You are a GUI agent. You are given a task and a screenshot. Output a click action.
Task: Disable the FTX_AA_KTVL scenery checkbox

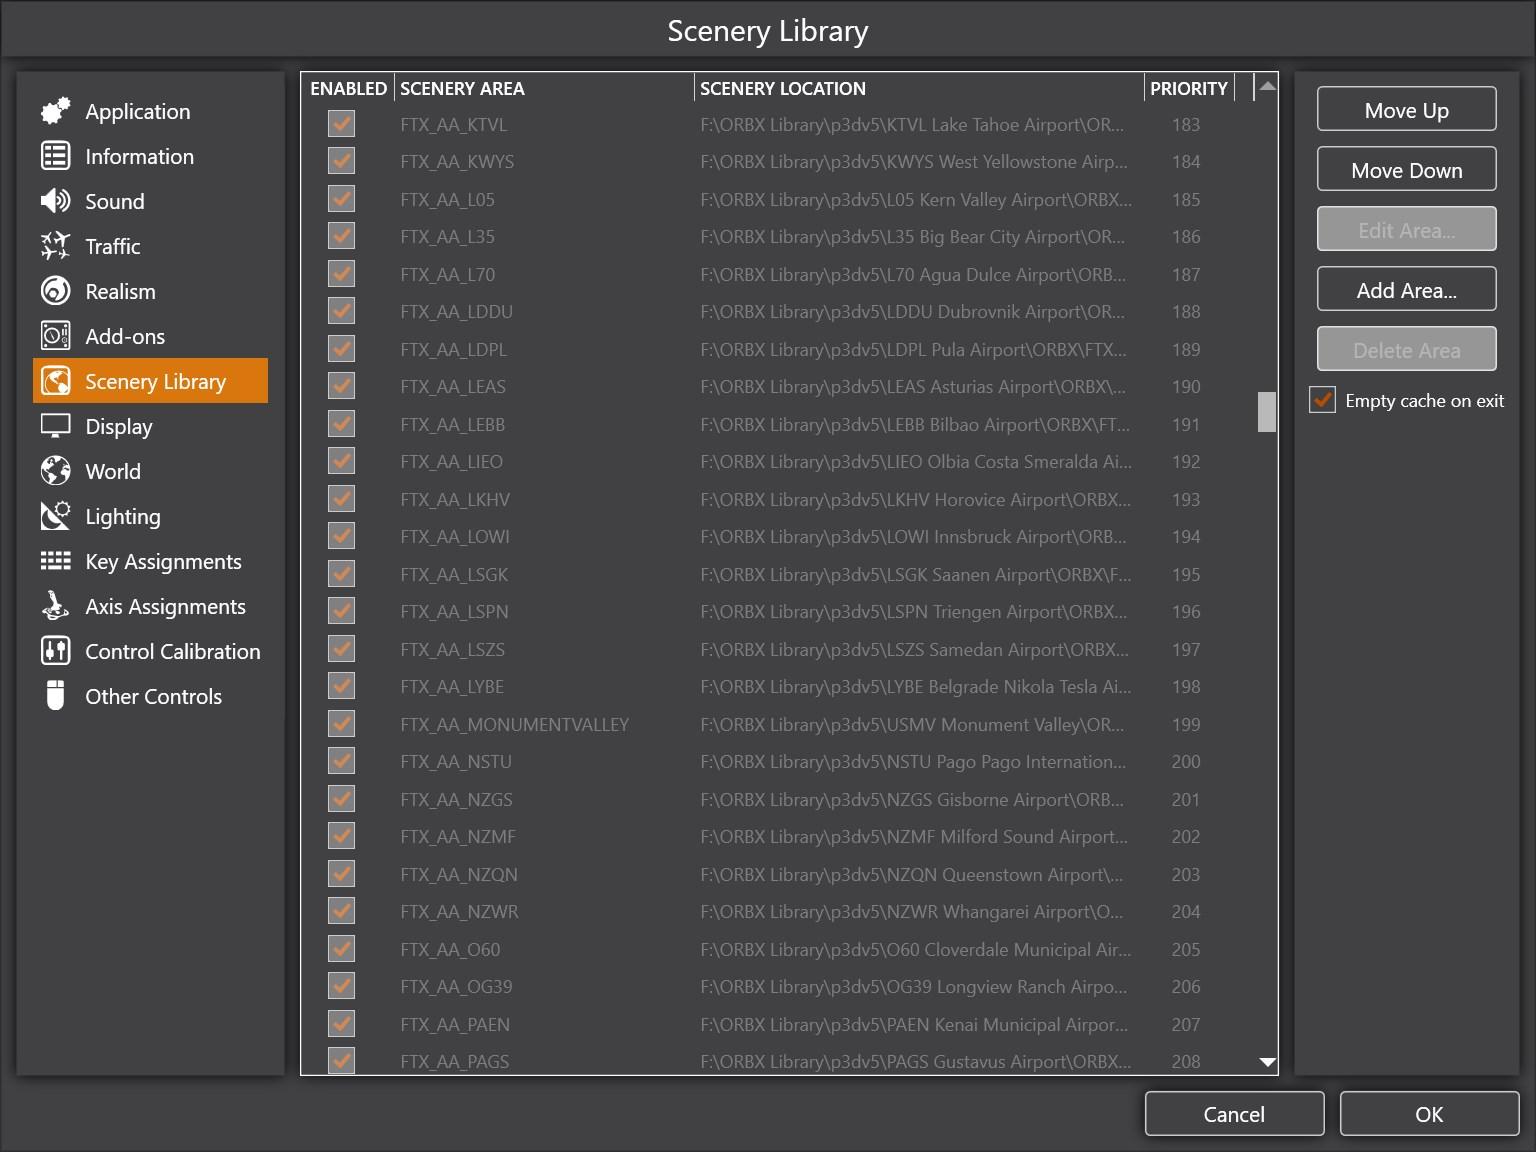pos(341,124)
